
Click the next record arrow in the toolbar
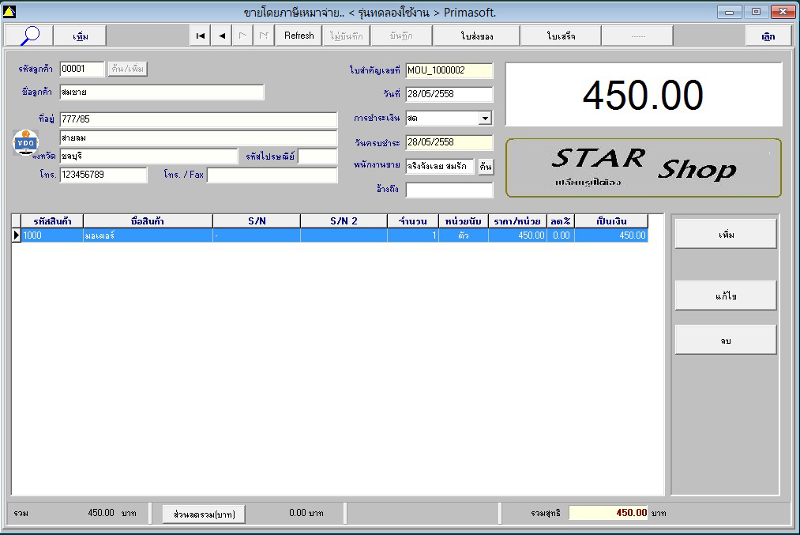(x=243, y=36)
